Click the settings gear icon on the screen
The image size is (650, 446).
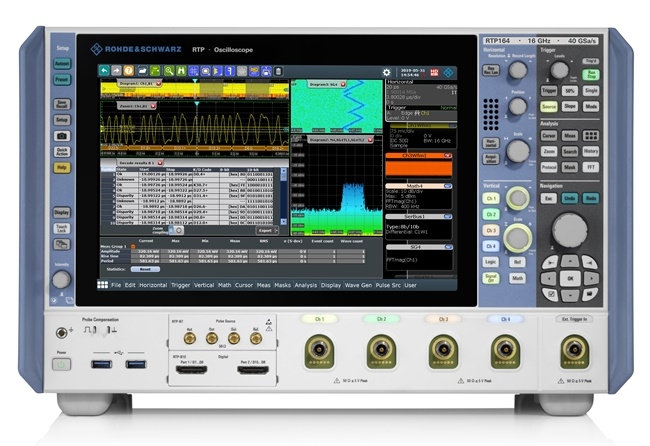tap(386, 72)
